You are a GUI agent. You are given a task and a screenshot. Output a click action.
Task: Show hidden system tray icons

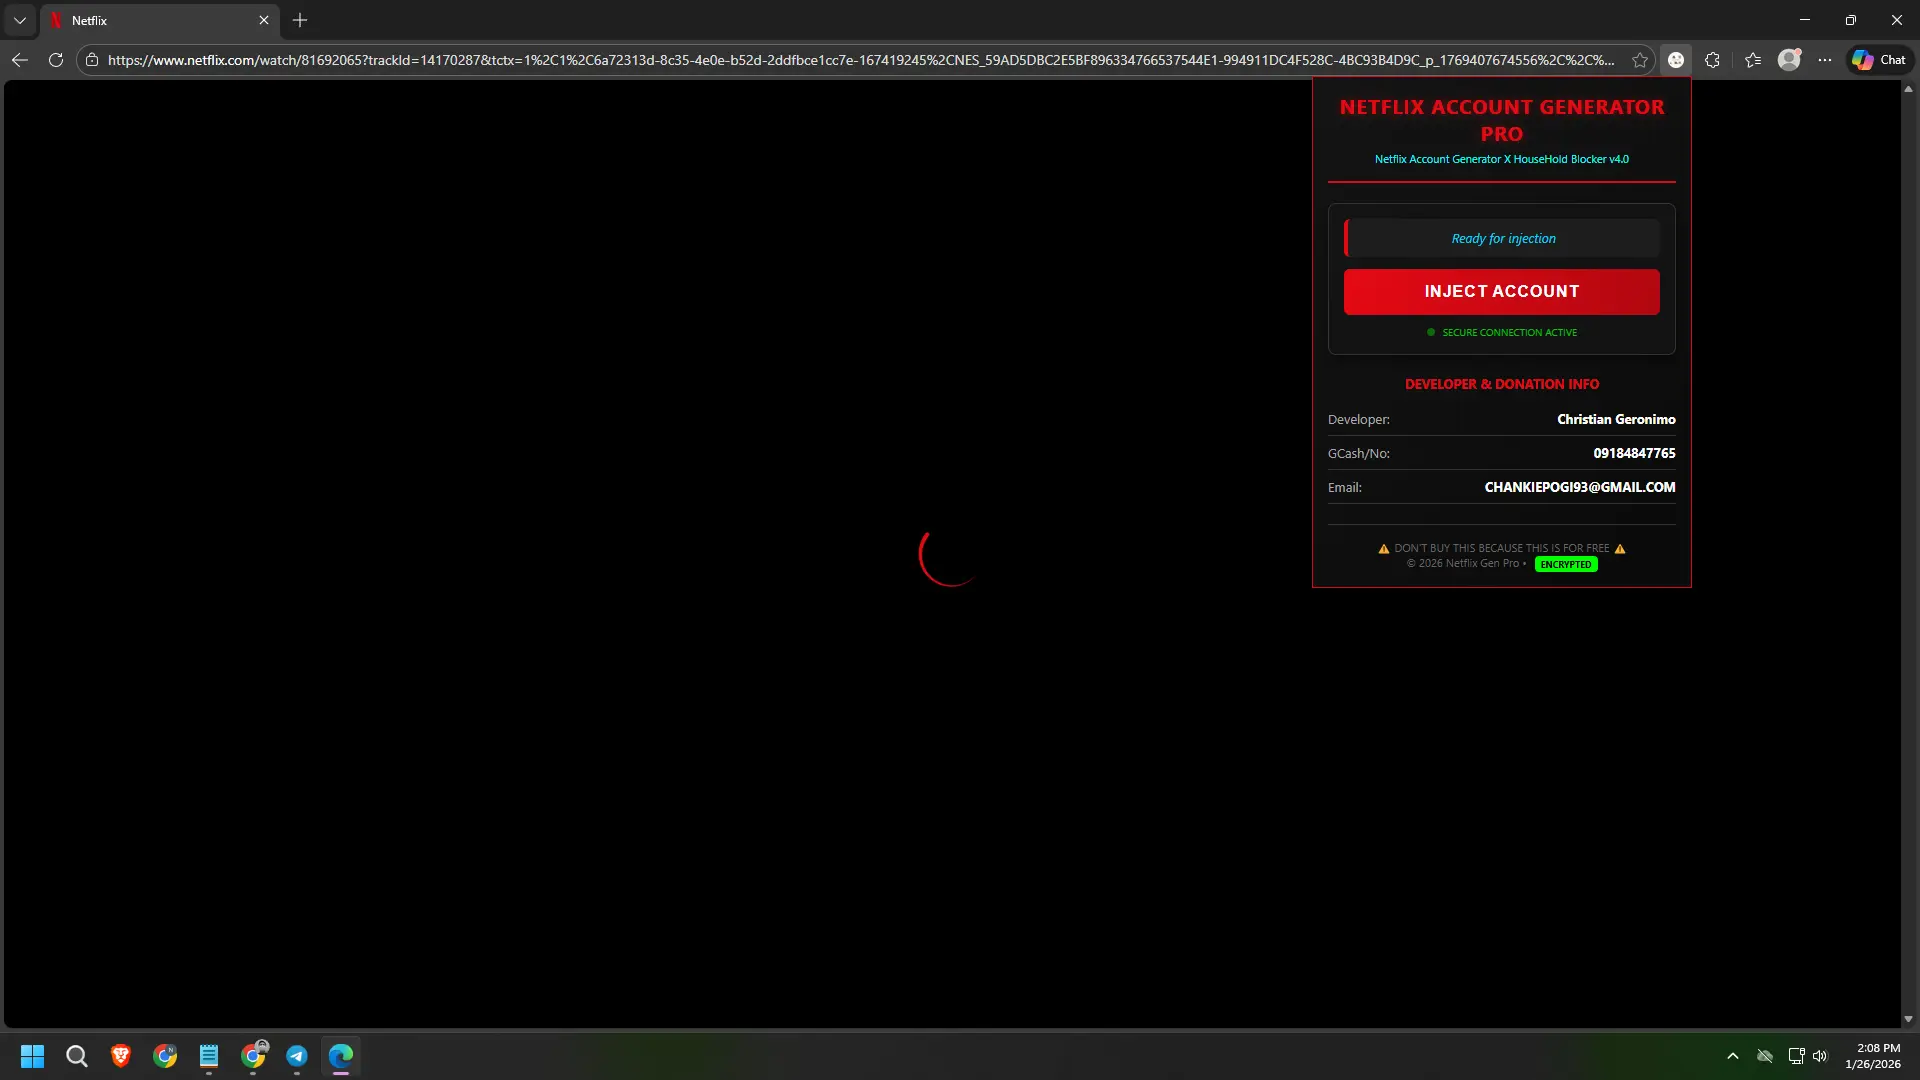(x=1733, y=1056)
